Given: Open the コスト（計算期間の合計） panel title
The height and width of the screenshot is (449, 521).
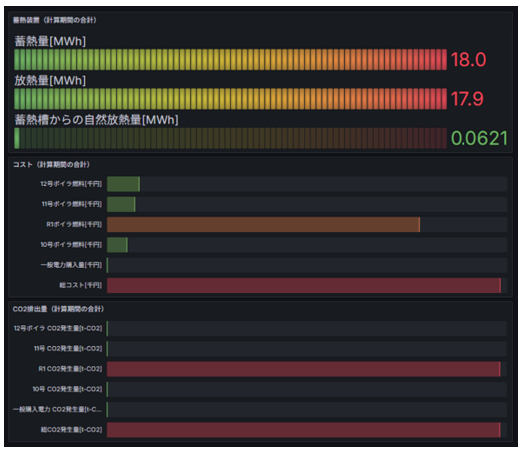Looking at the screenshot, I should pos(51,164).
